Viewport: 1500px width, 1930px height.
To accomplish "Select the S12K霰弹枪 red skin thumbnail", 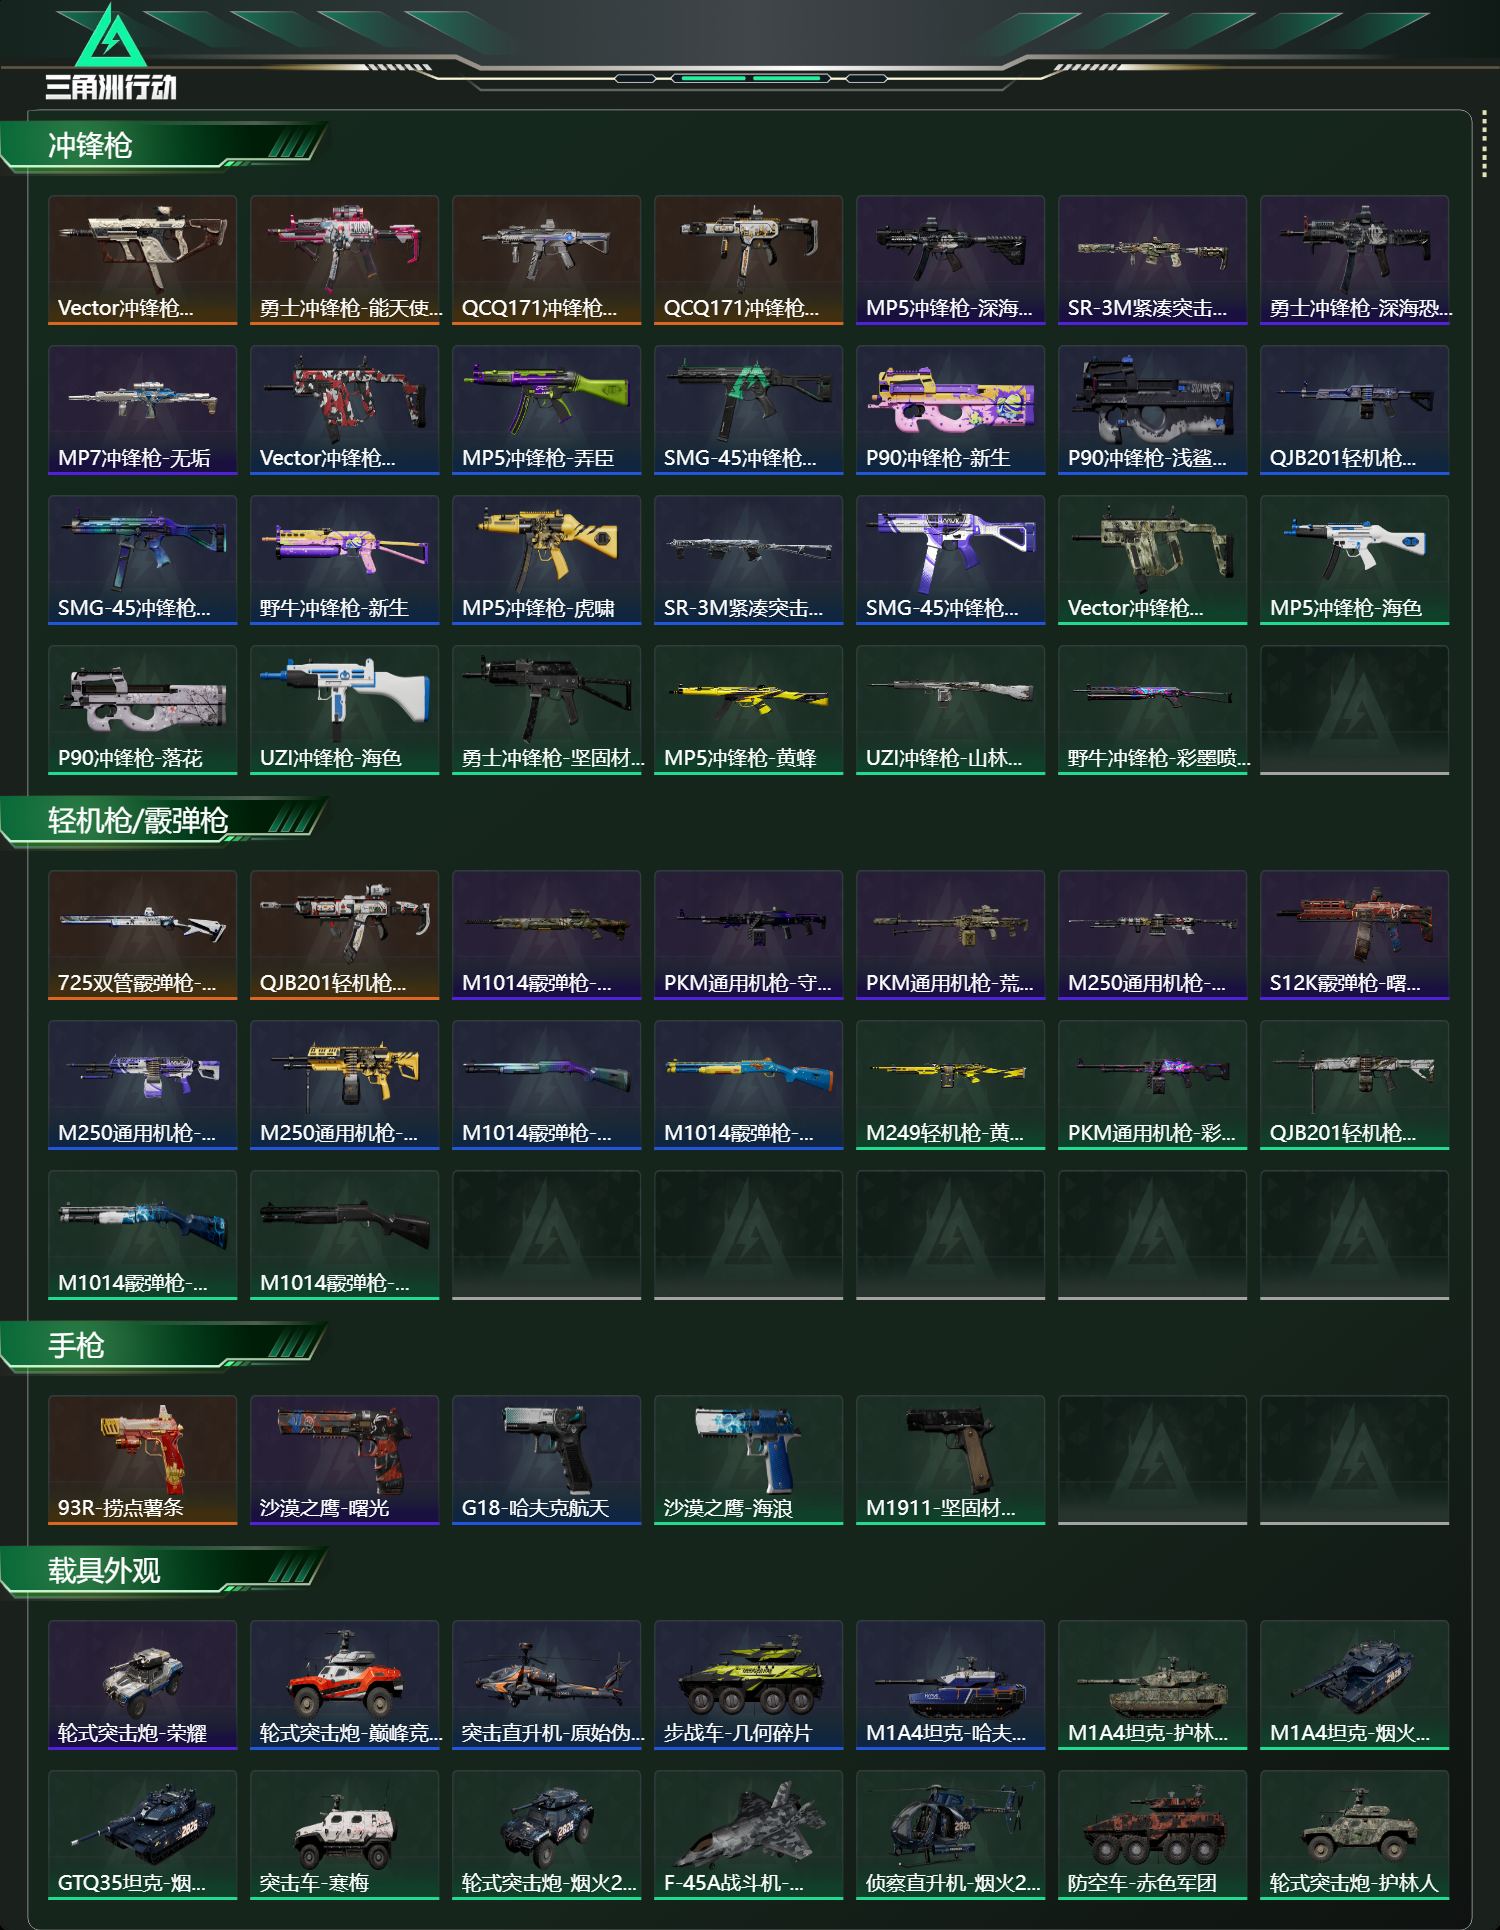I will pos(1355,934).
